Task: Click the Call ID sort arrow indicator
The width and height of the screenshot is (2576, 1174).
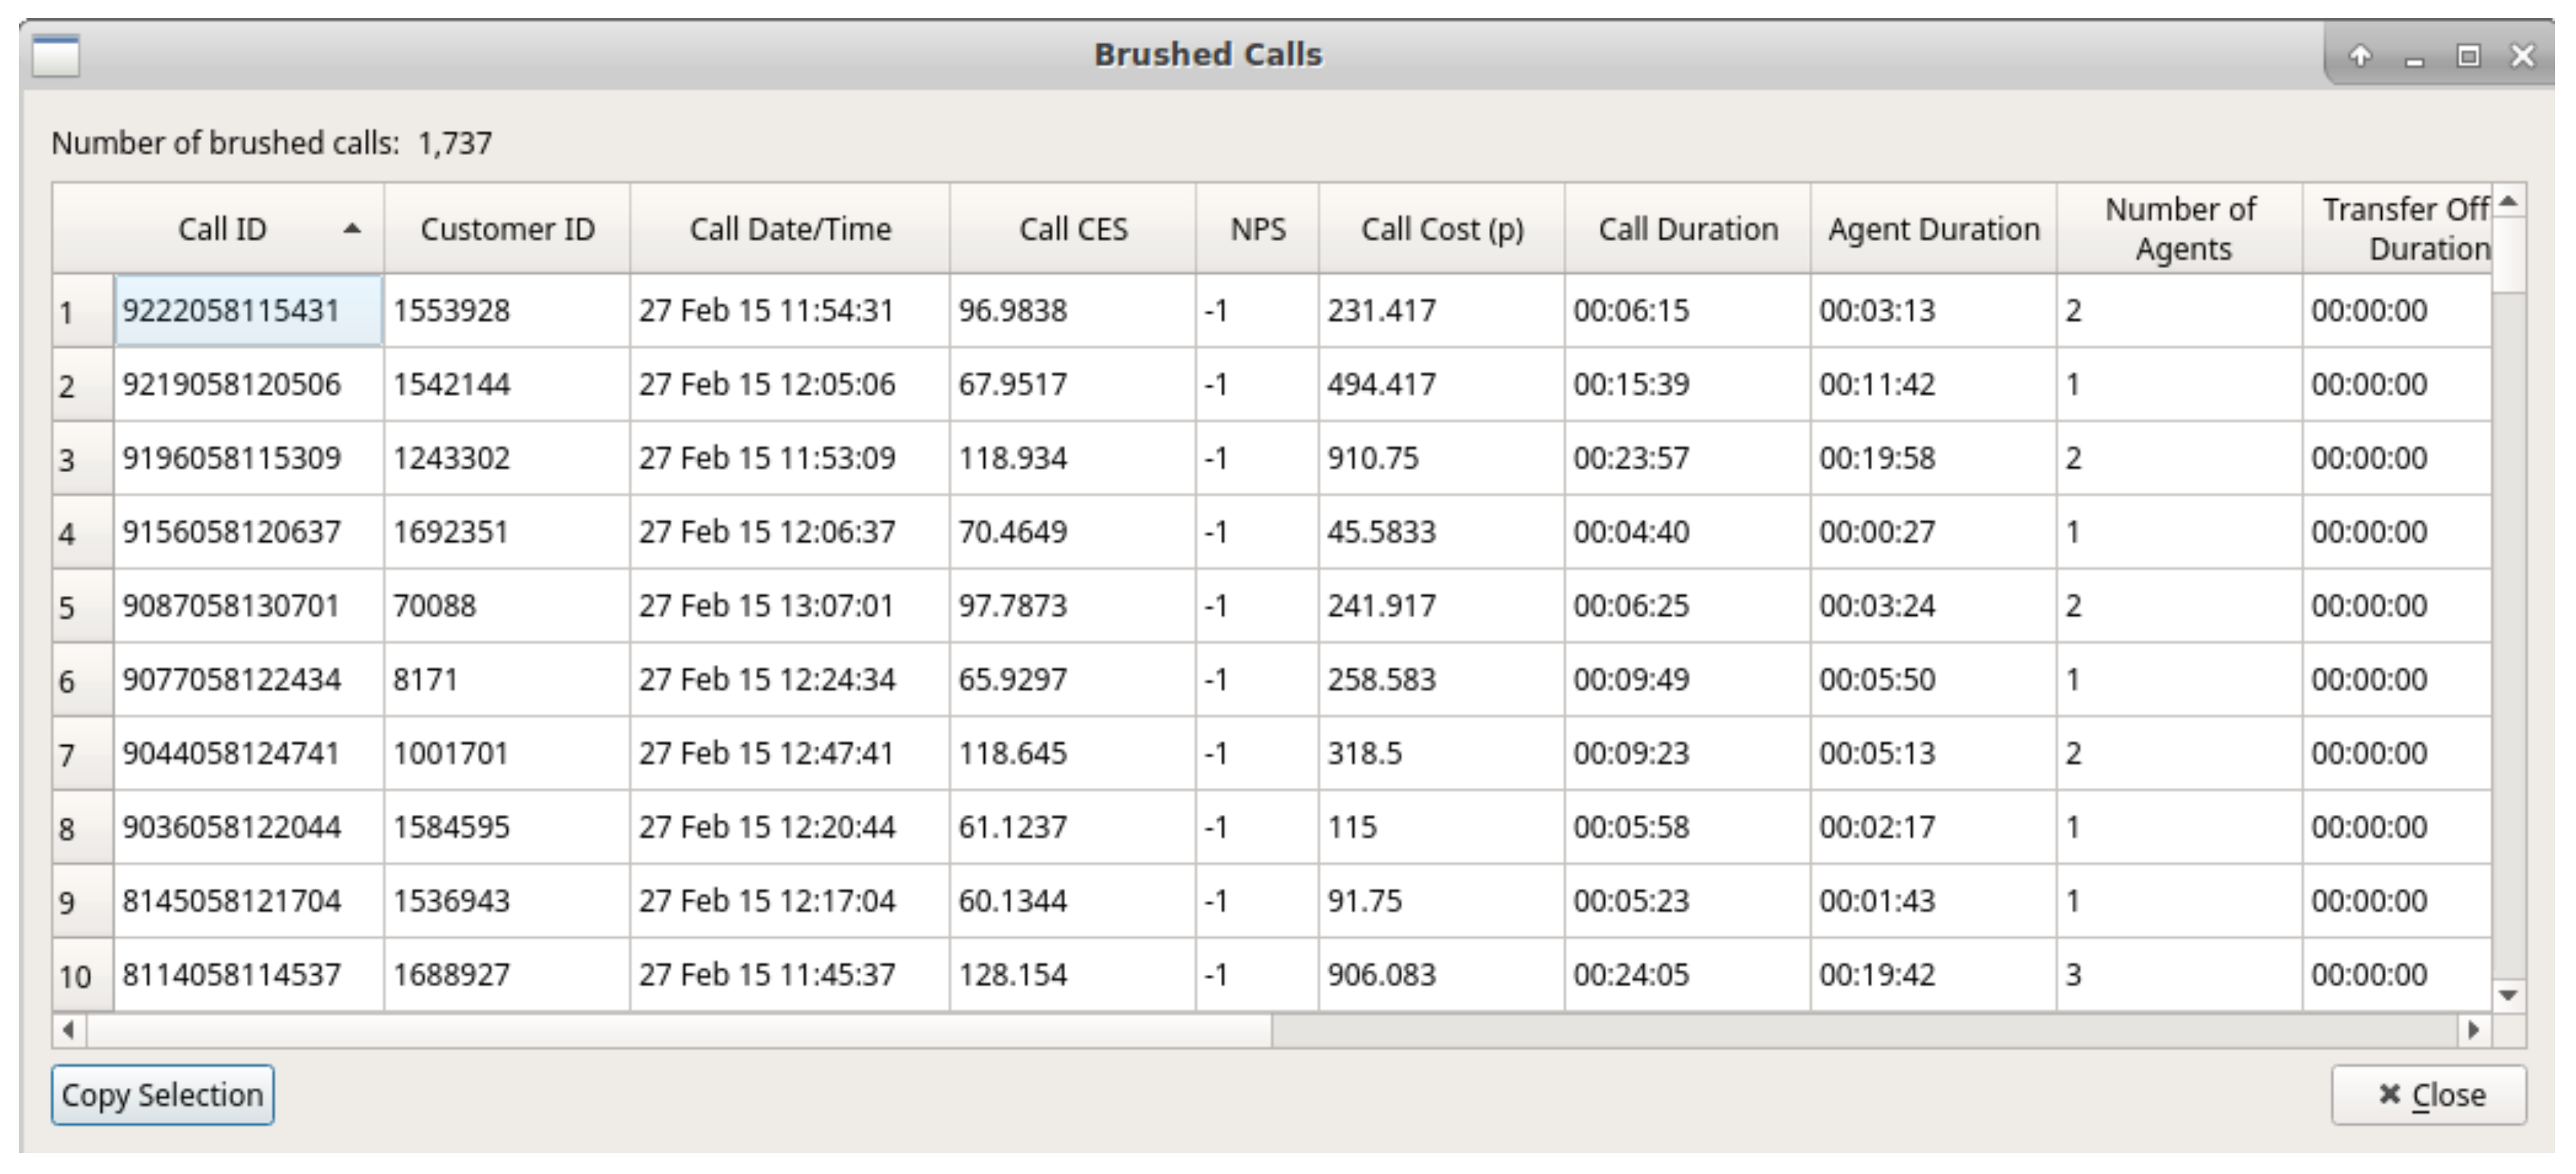Action: pos(351,229)
